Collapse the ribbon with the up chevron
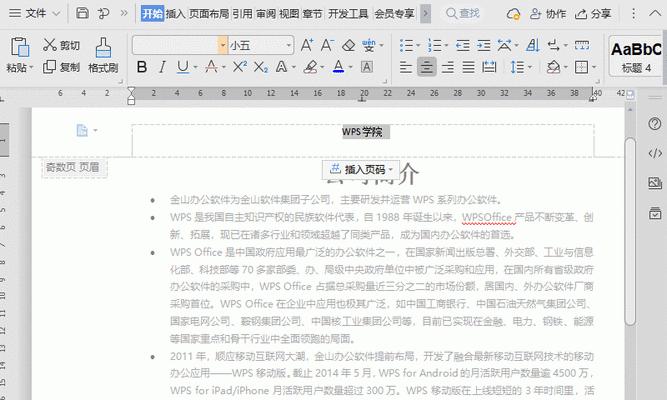The height and width of the screenshot is (400, 667). pos(655,14)
